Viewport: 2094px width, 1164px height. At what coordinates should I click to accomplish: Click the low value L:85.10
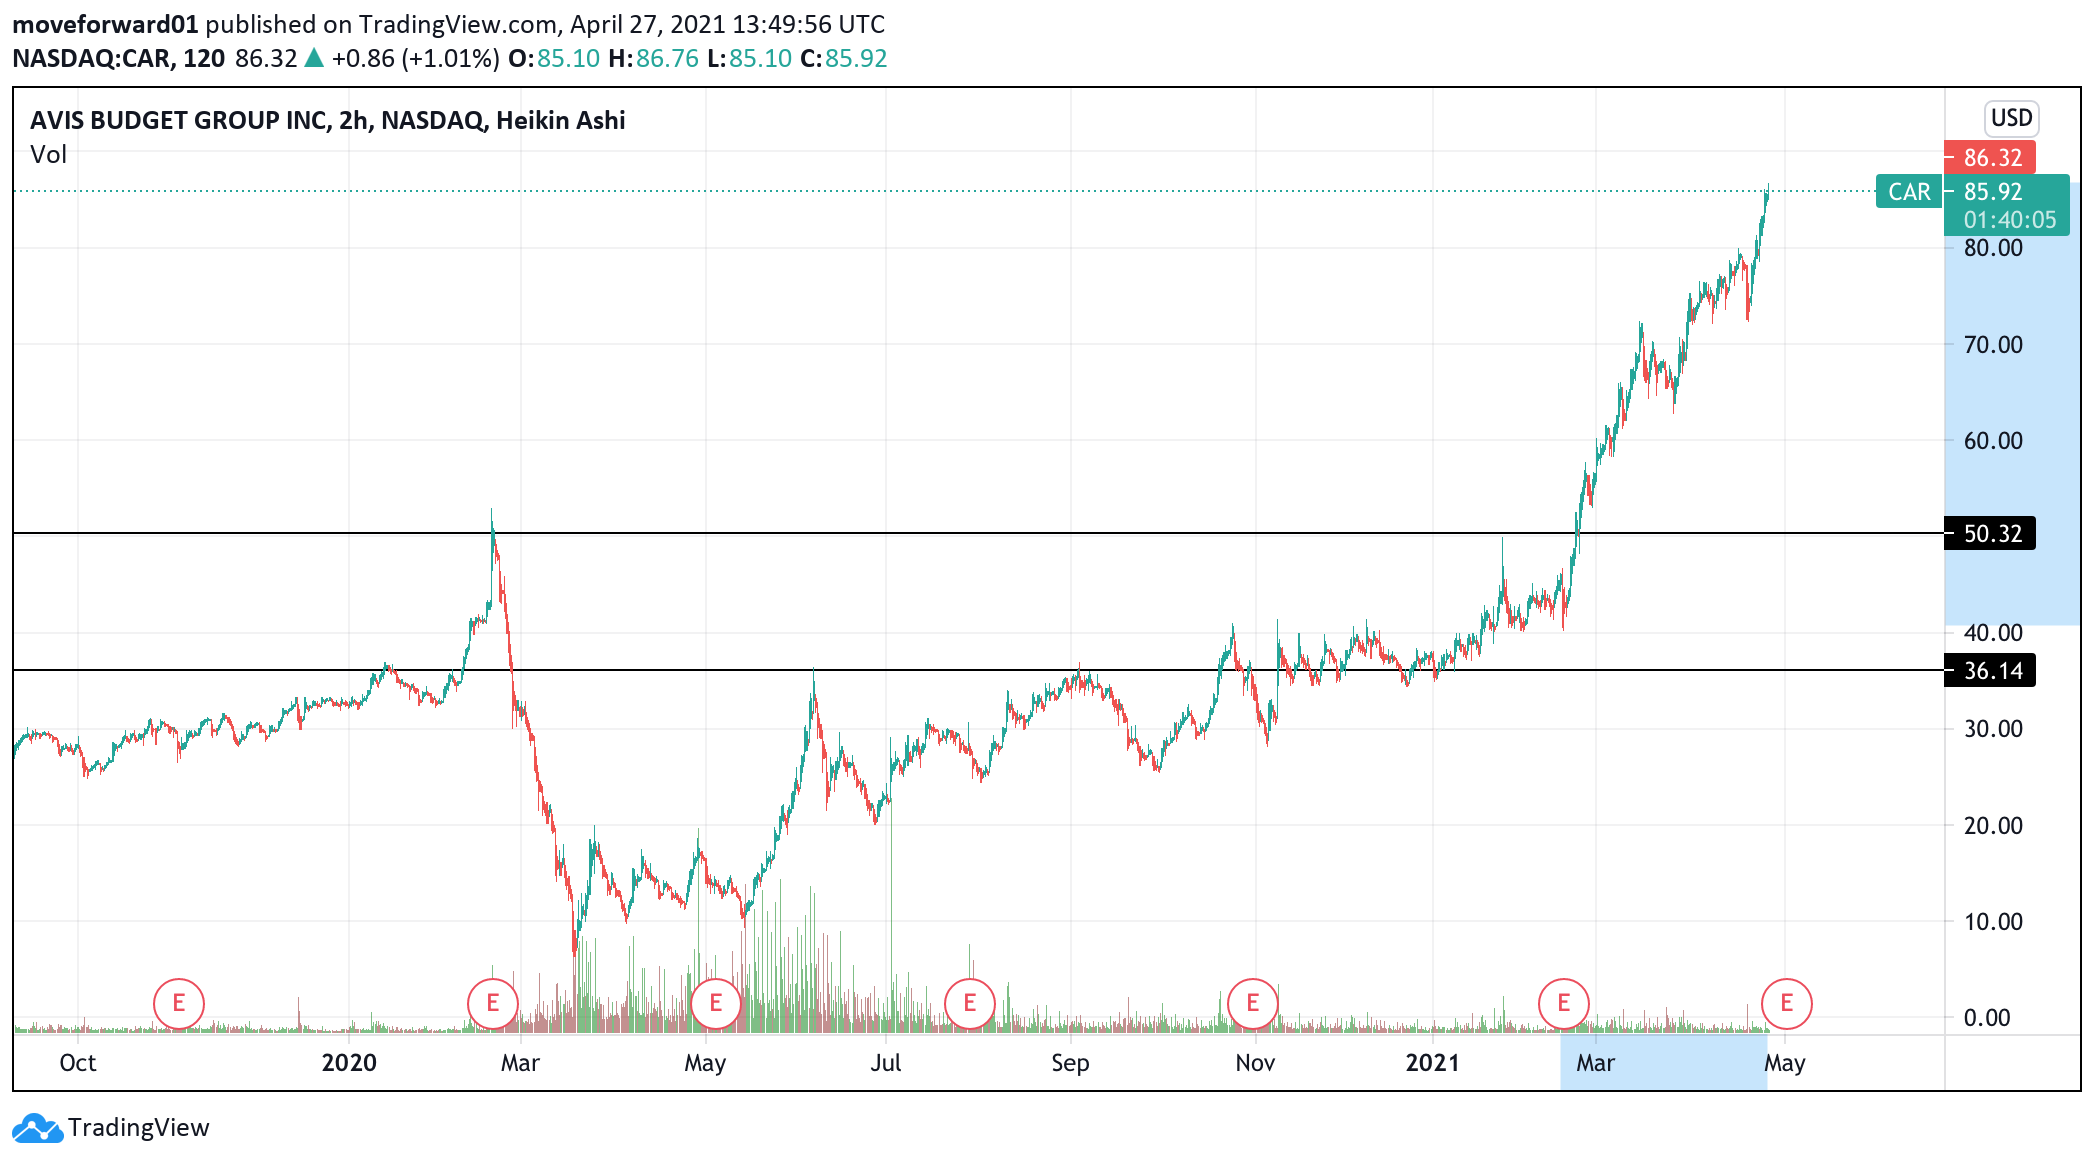(749, 58)
